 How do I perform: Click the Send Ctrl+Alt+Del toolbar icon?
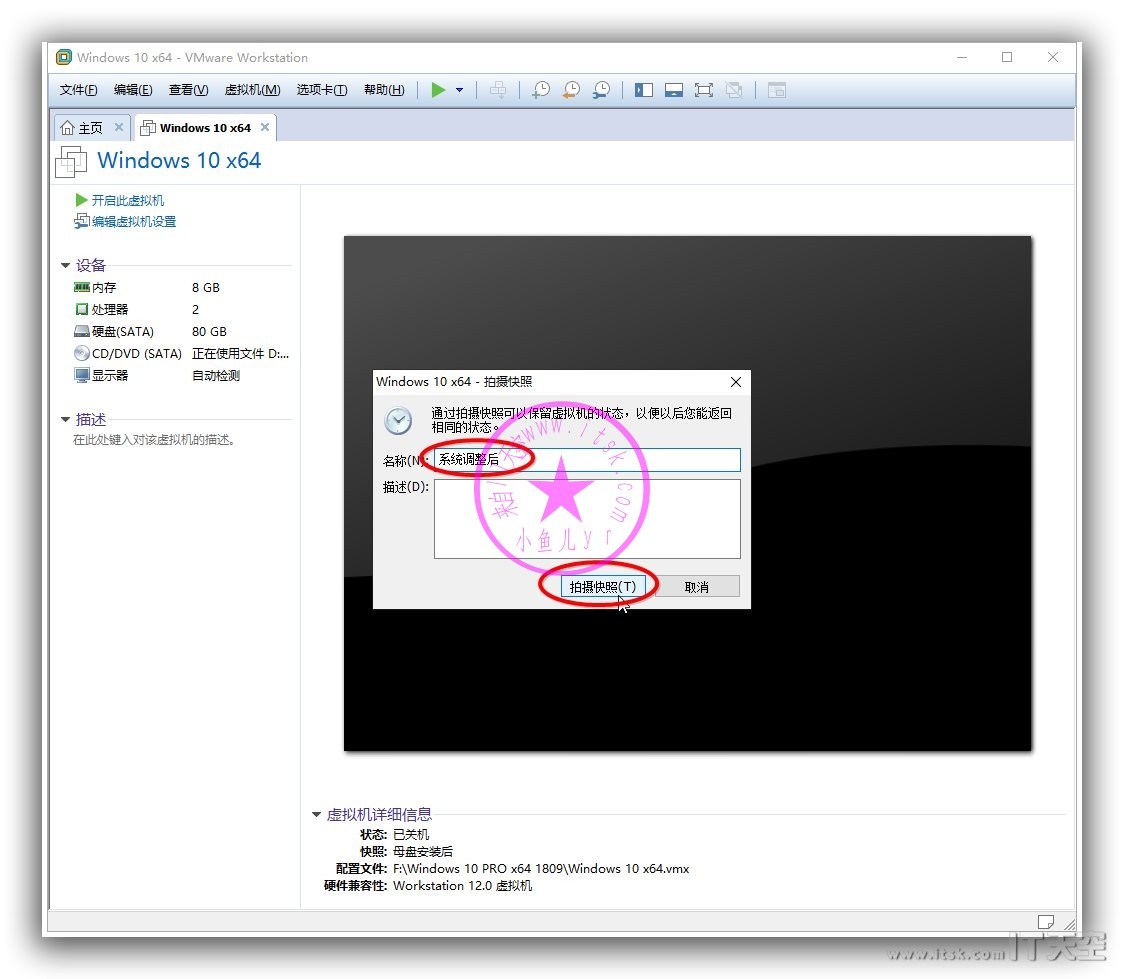[497, 90]
